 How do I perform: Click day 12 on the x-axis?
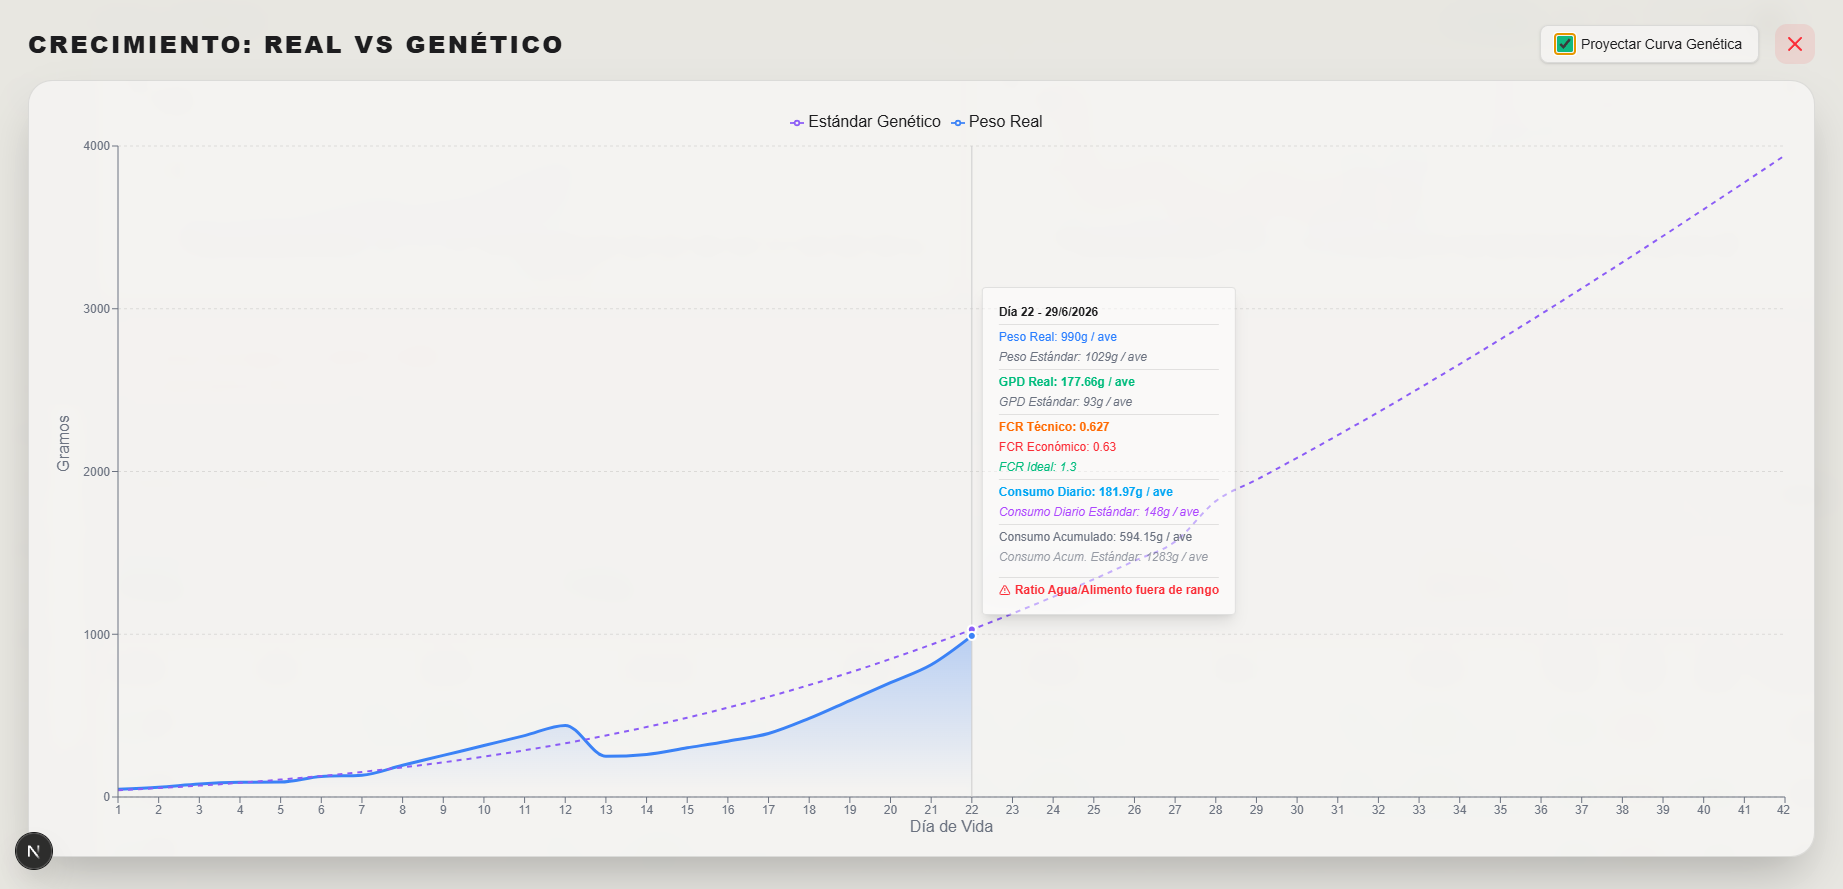coord(565,810)
